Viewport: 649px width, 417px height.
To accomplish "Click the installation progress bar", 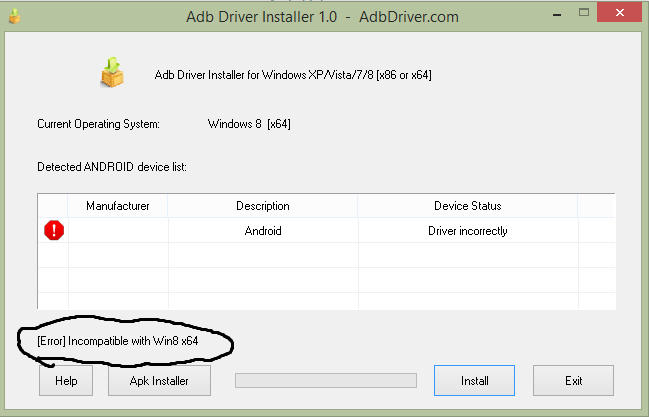I will click(325, 381).
